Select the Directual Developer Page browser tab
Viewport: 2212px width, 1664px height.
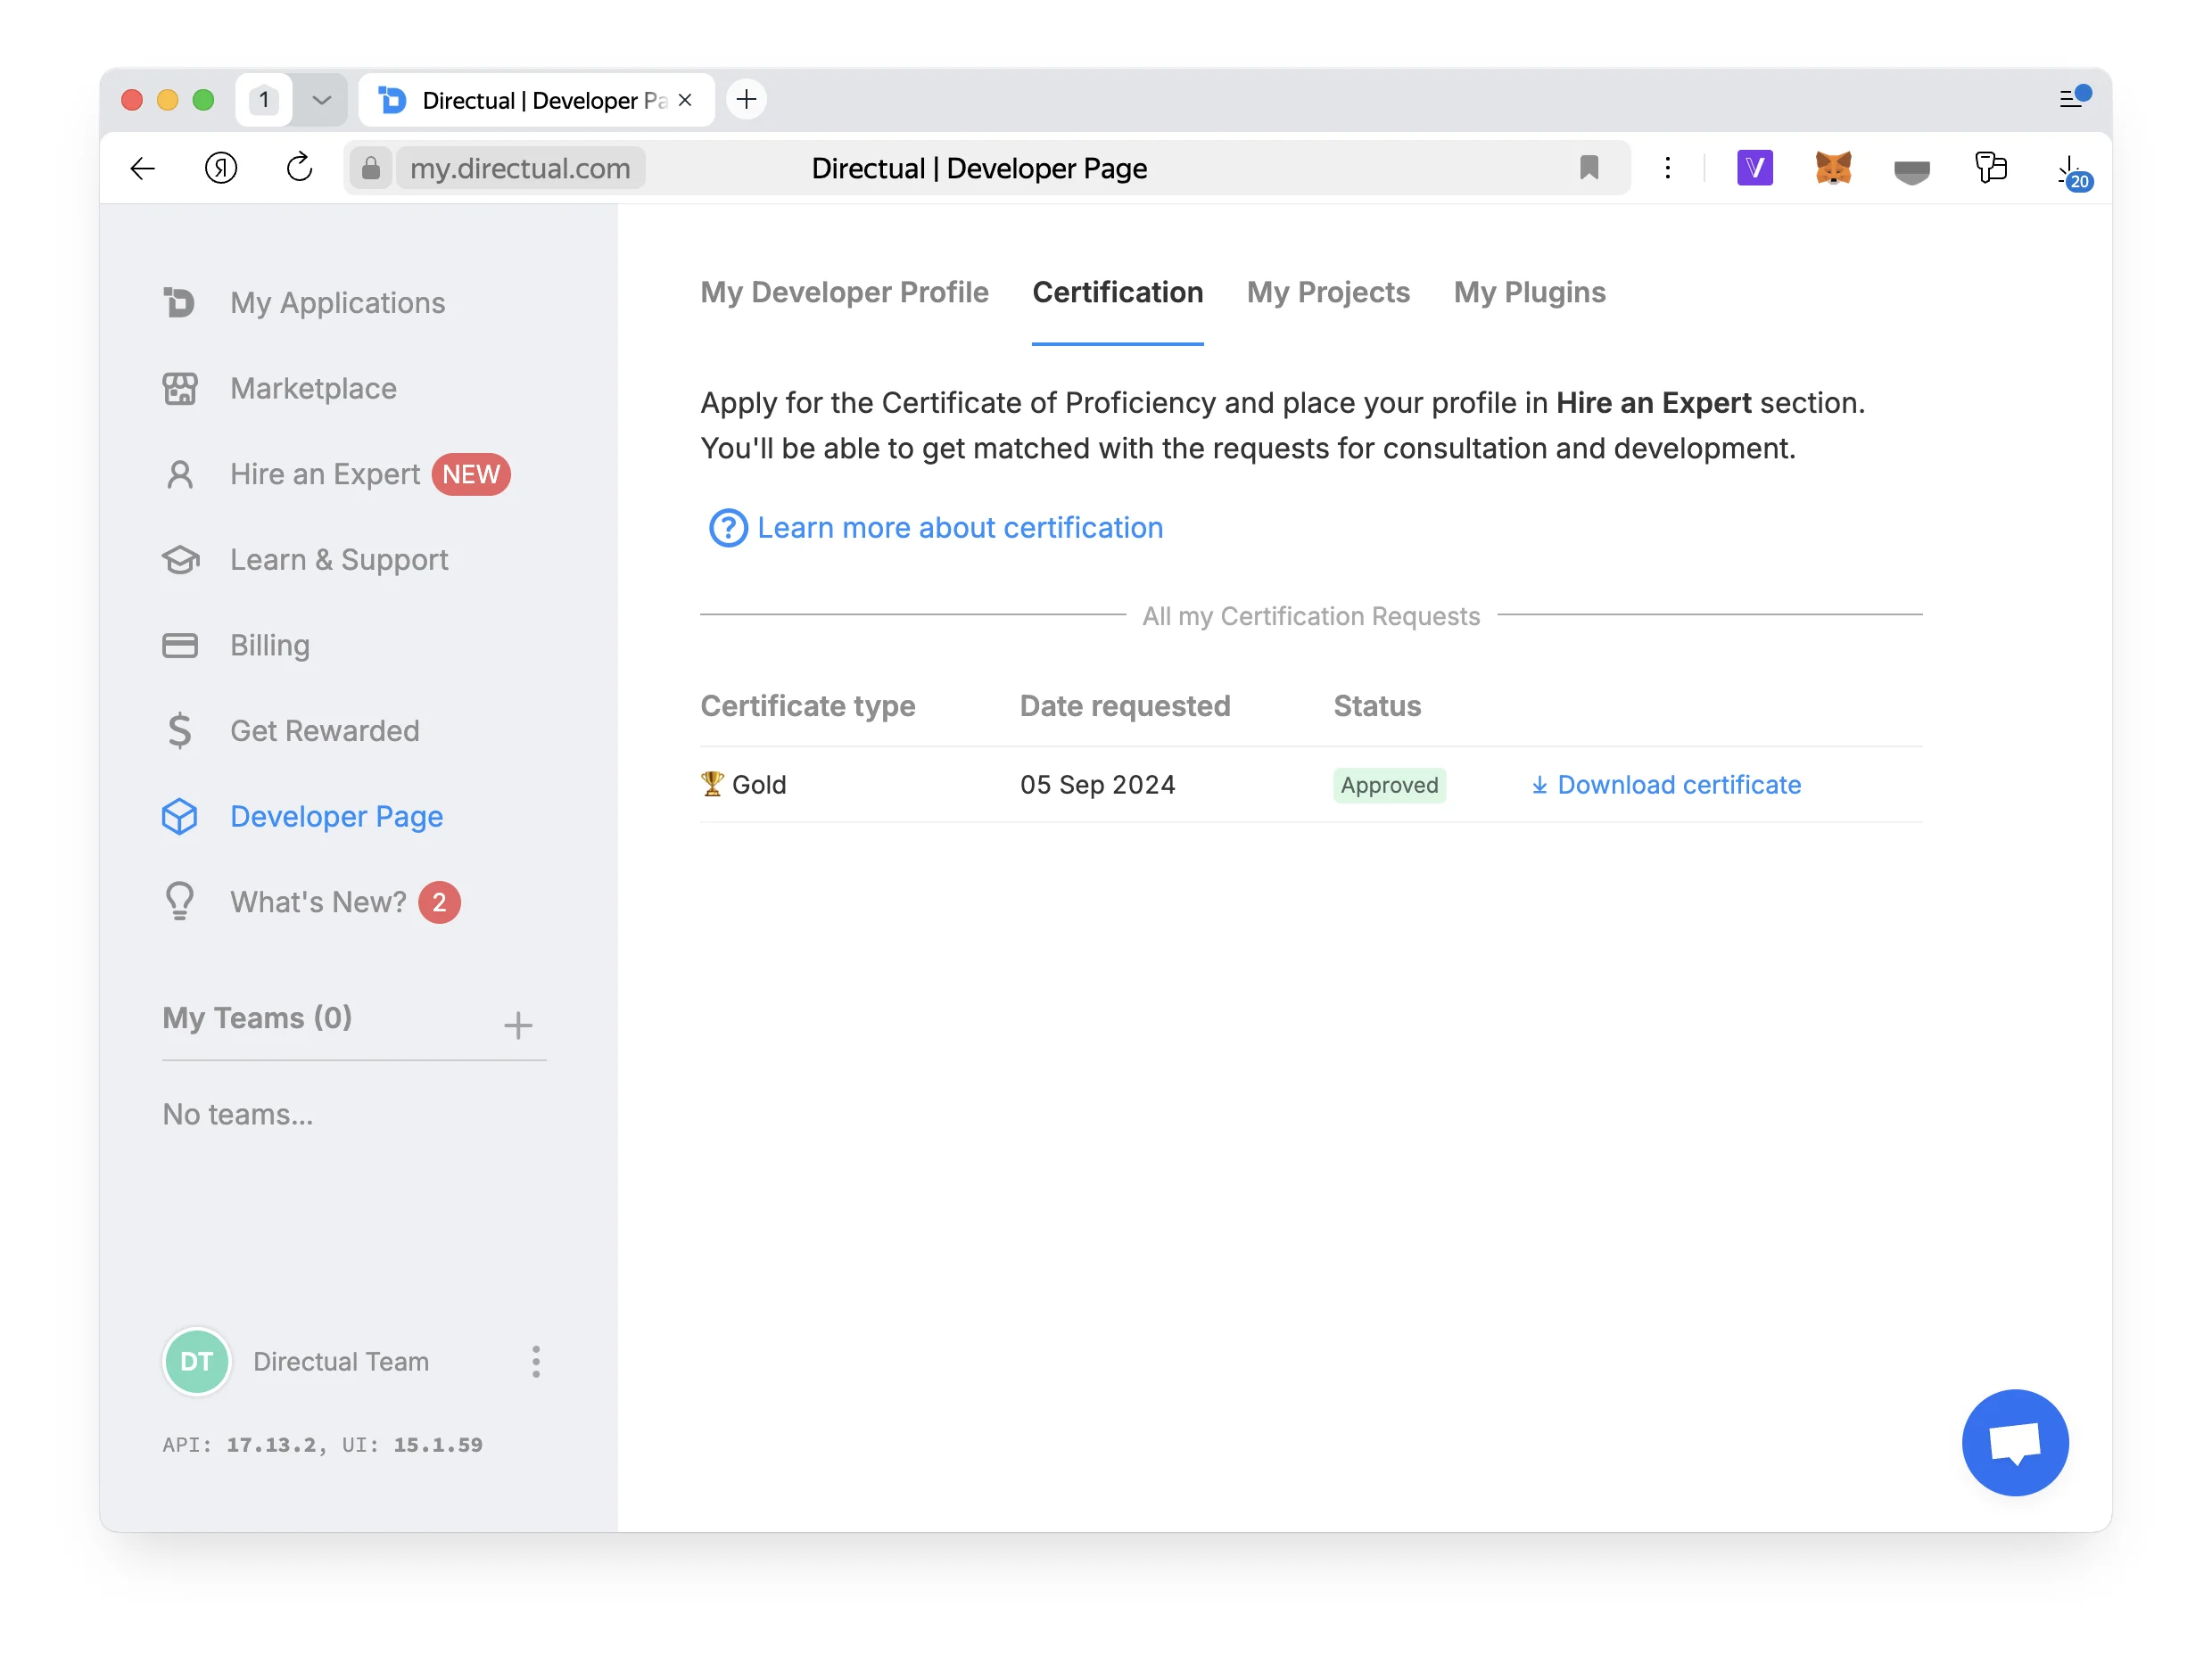[x=536, y=100]
